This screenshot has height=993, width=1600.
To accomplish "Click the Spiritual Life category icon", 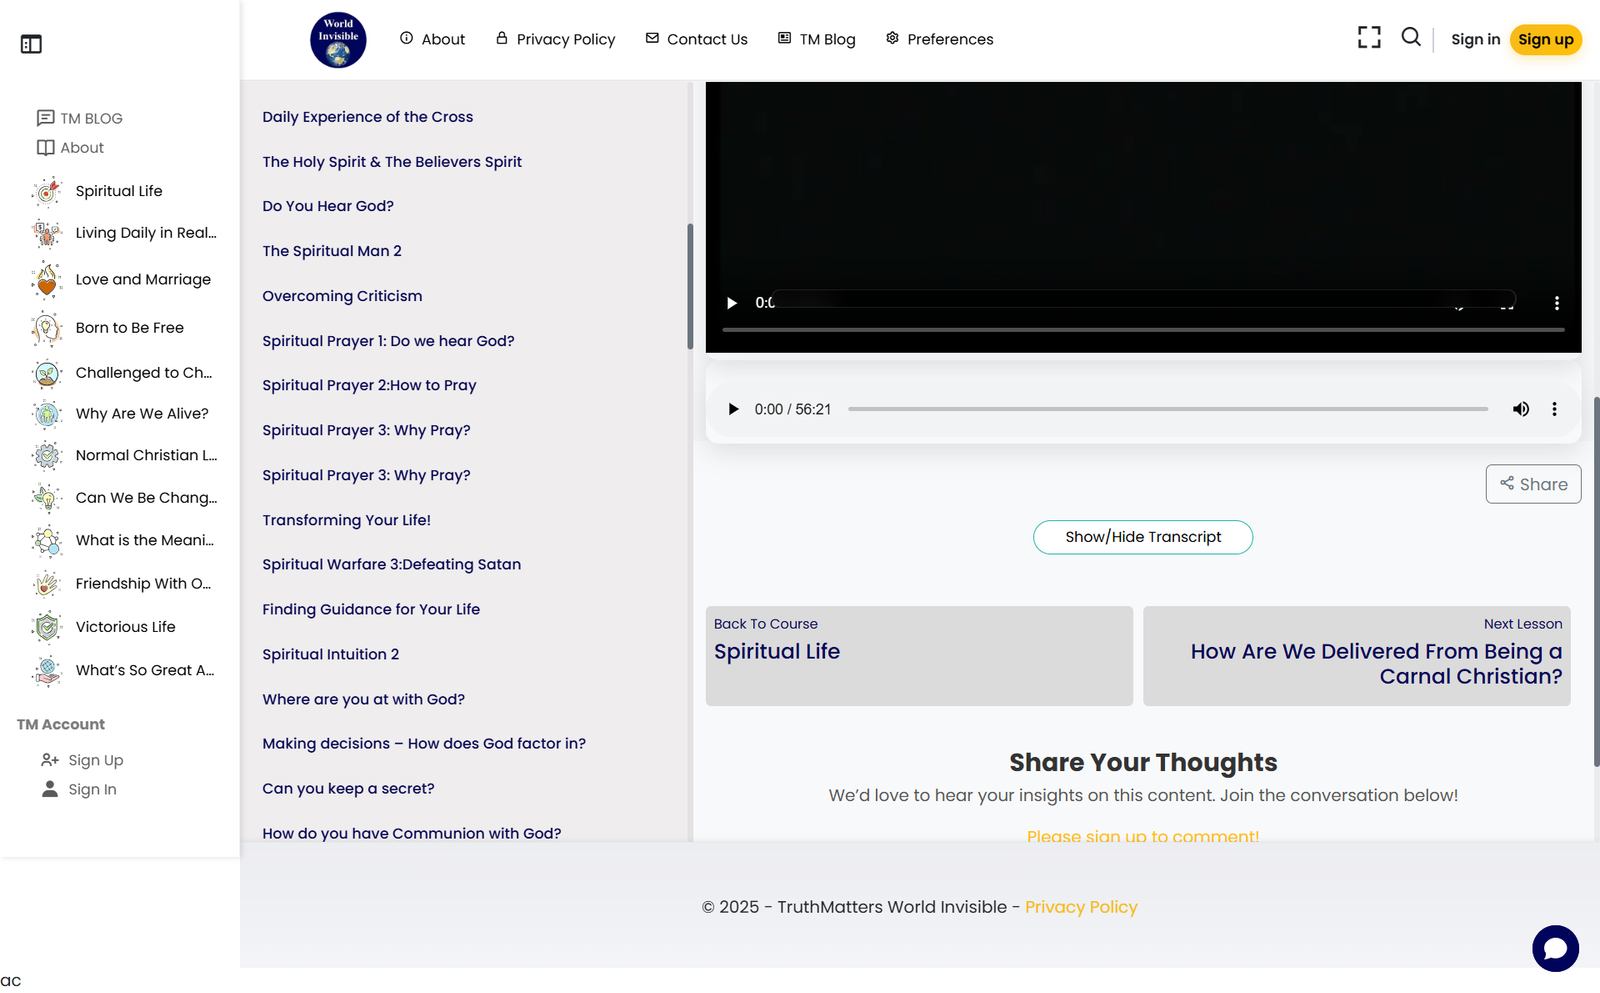I will pos(47,191).
